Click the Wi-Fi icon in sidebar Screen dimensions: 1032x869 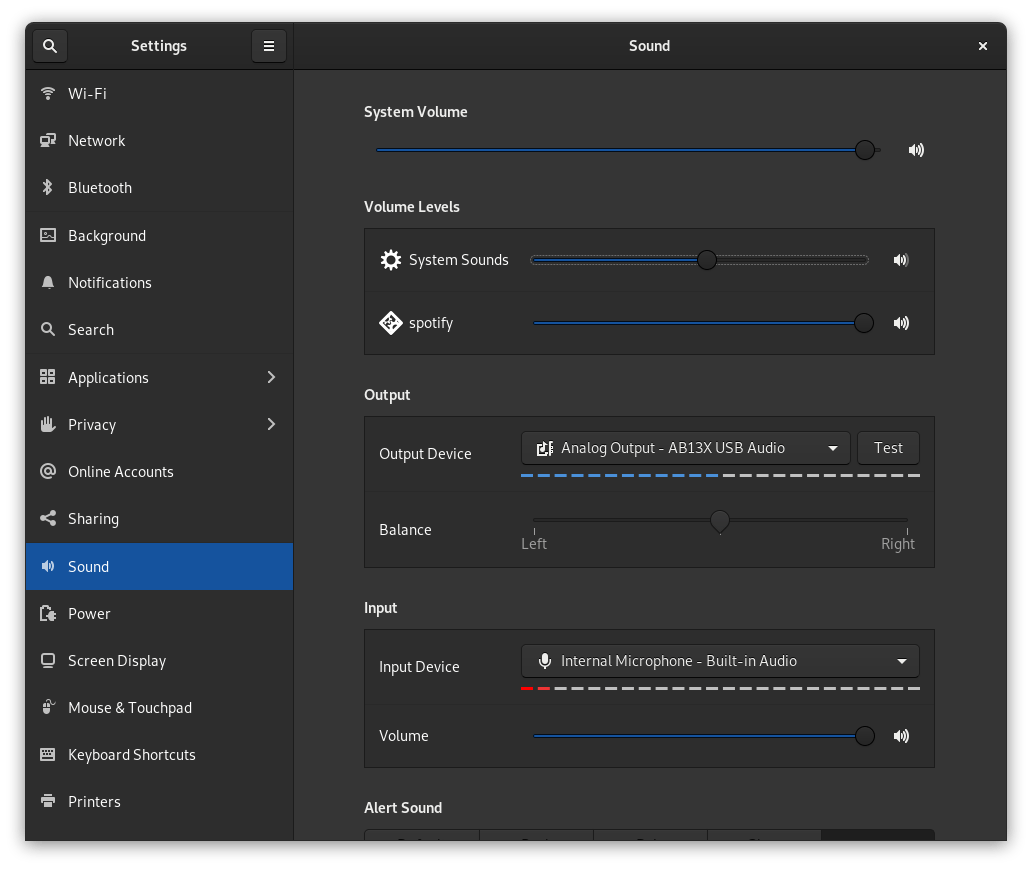point(47,94)
